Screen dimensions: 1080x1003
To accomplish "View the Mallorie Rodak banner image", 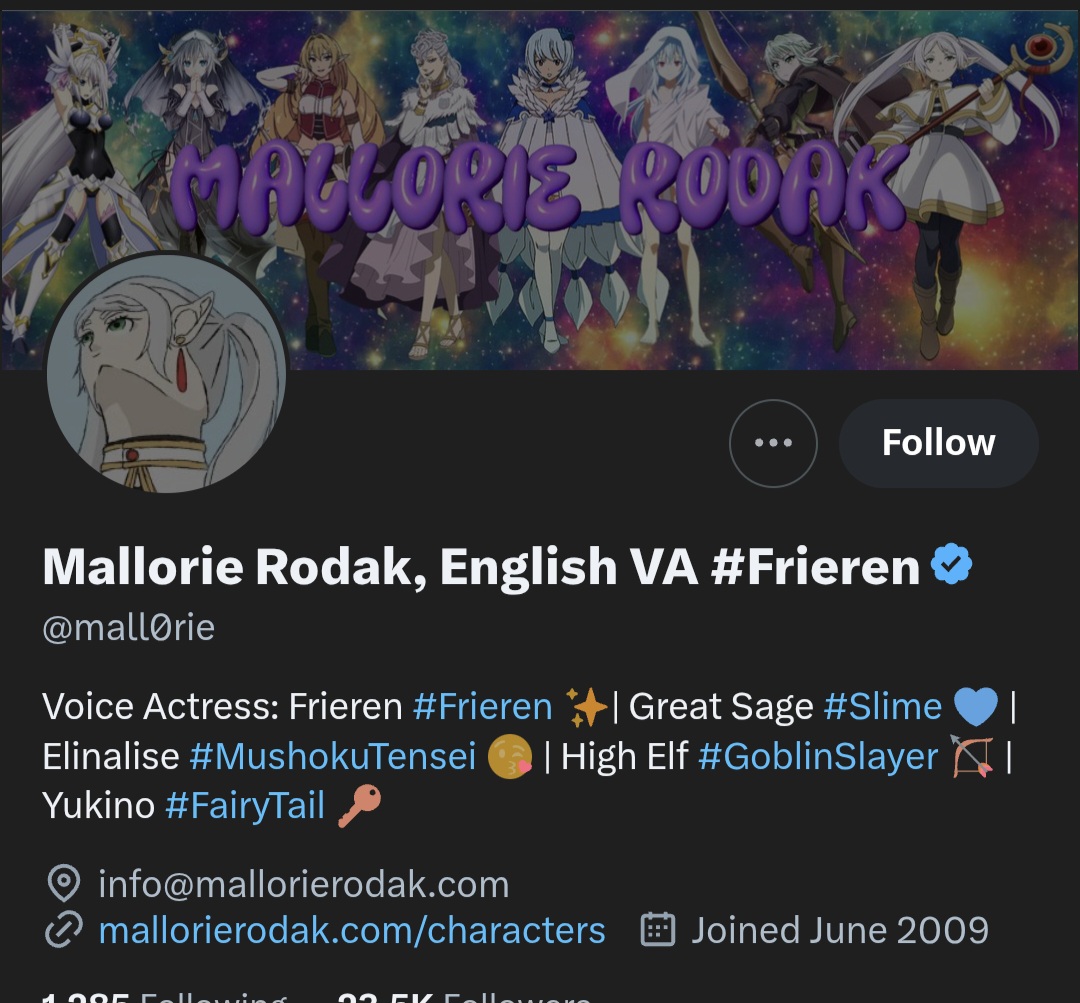I will tap(540, 189).
